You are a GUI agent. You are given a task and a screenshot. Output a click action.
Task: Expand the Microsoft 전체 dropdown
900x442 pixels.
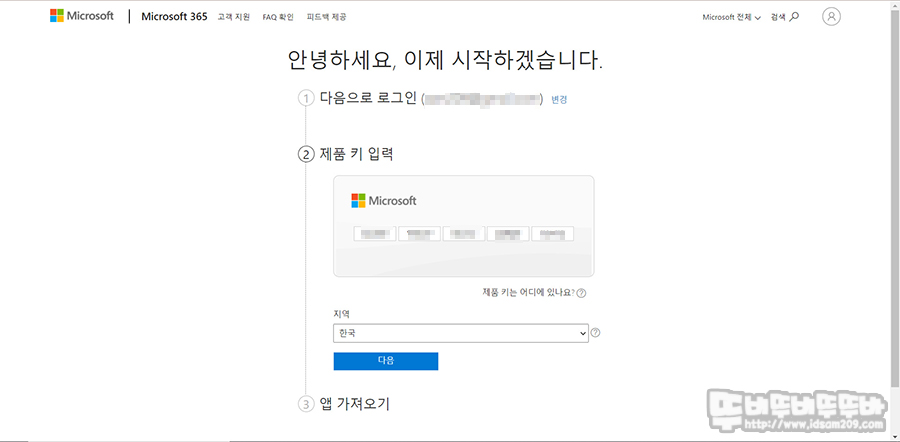[731, 17]
